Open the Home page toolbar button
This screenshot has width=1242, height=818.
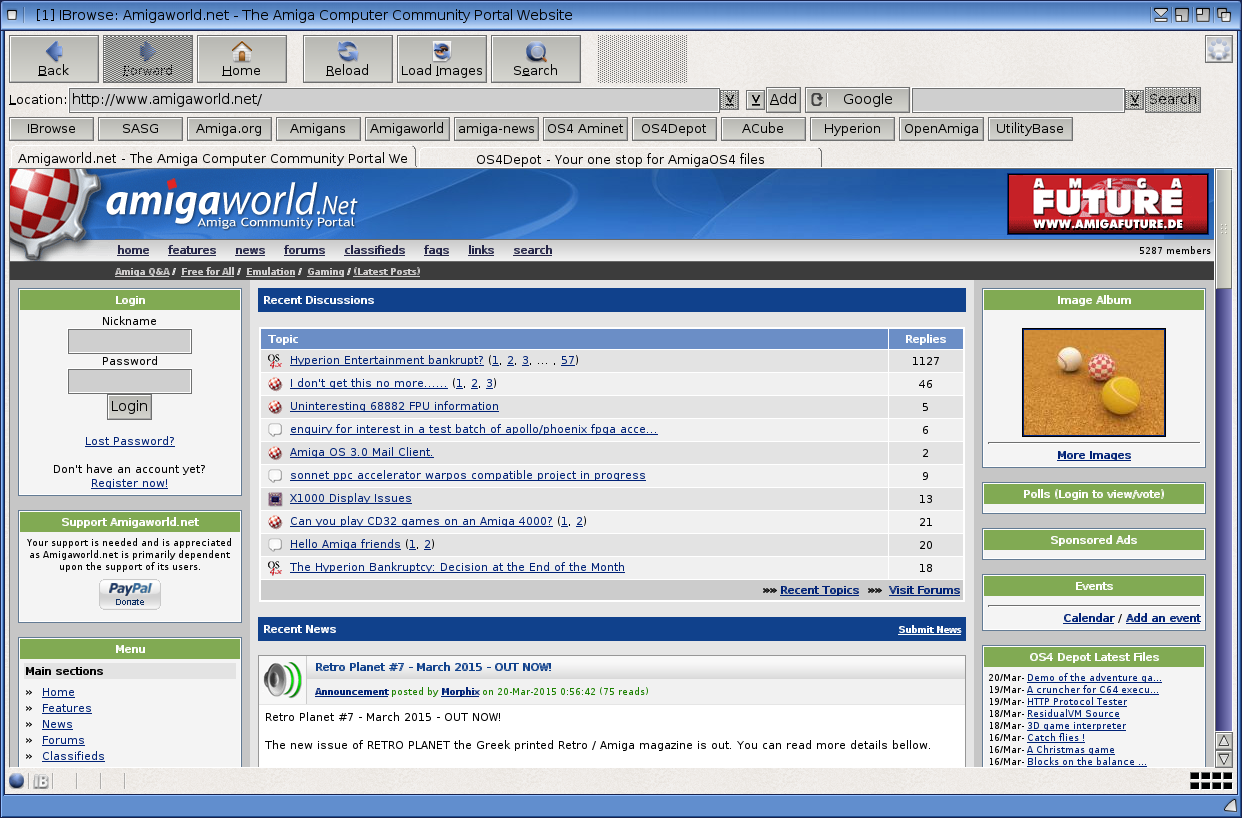click(241, 59)
